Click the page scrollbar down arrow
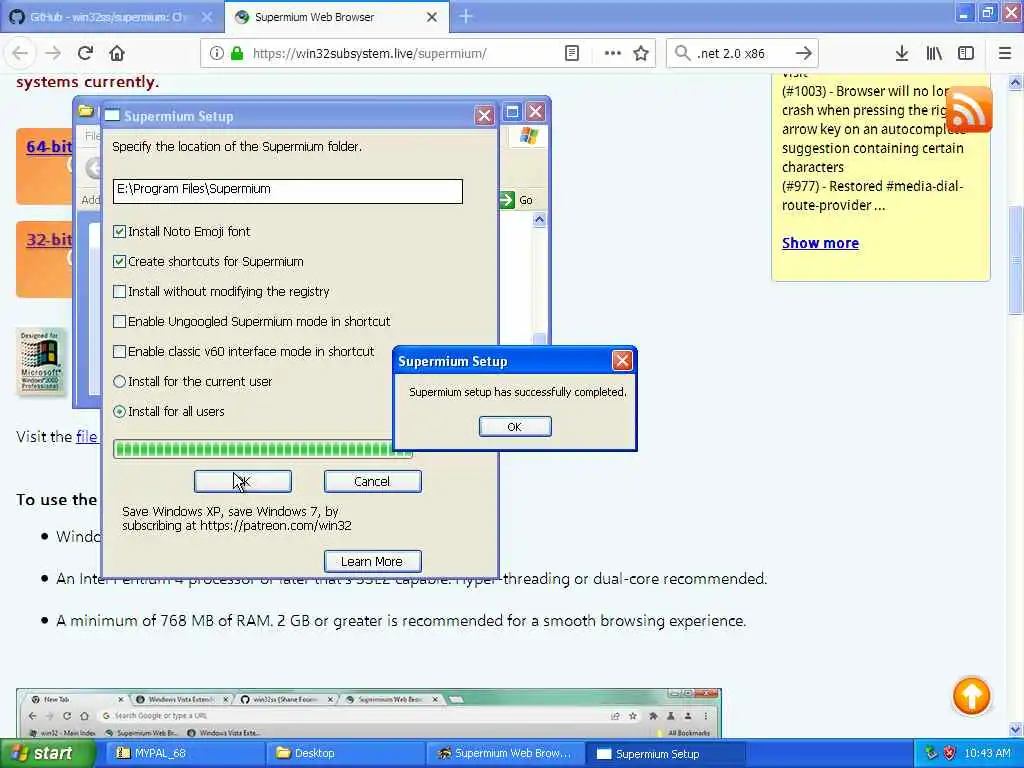 [1016, 729]
